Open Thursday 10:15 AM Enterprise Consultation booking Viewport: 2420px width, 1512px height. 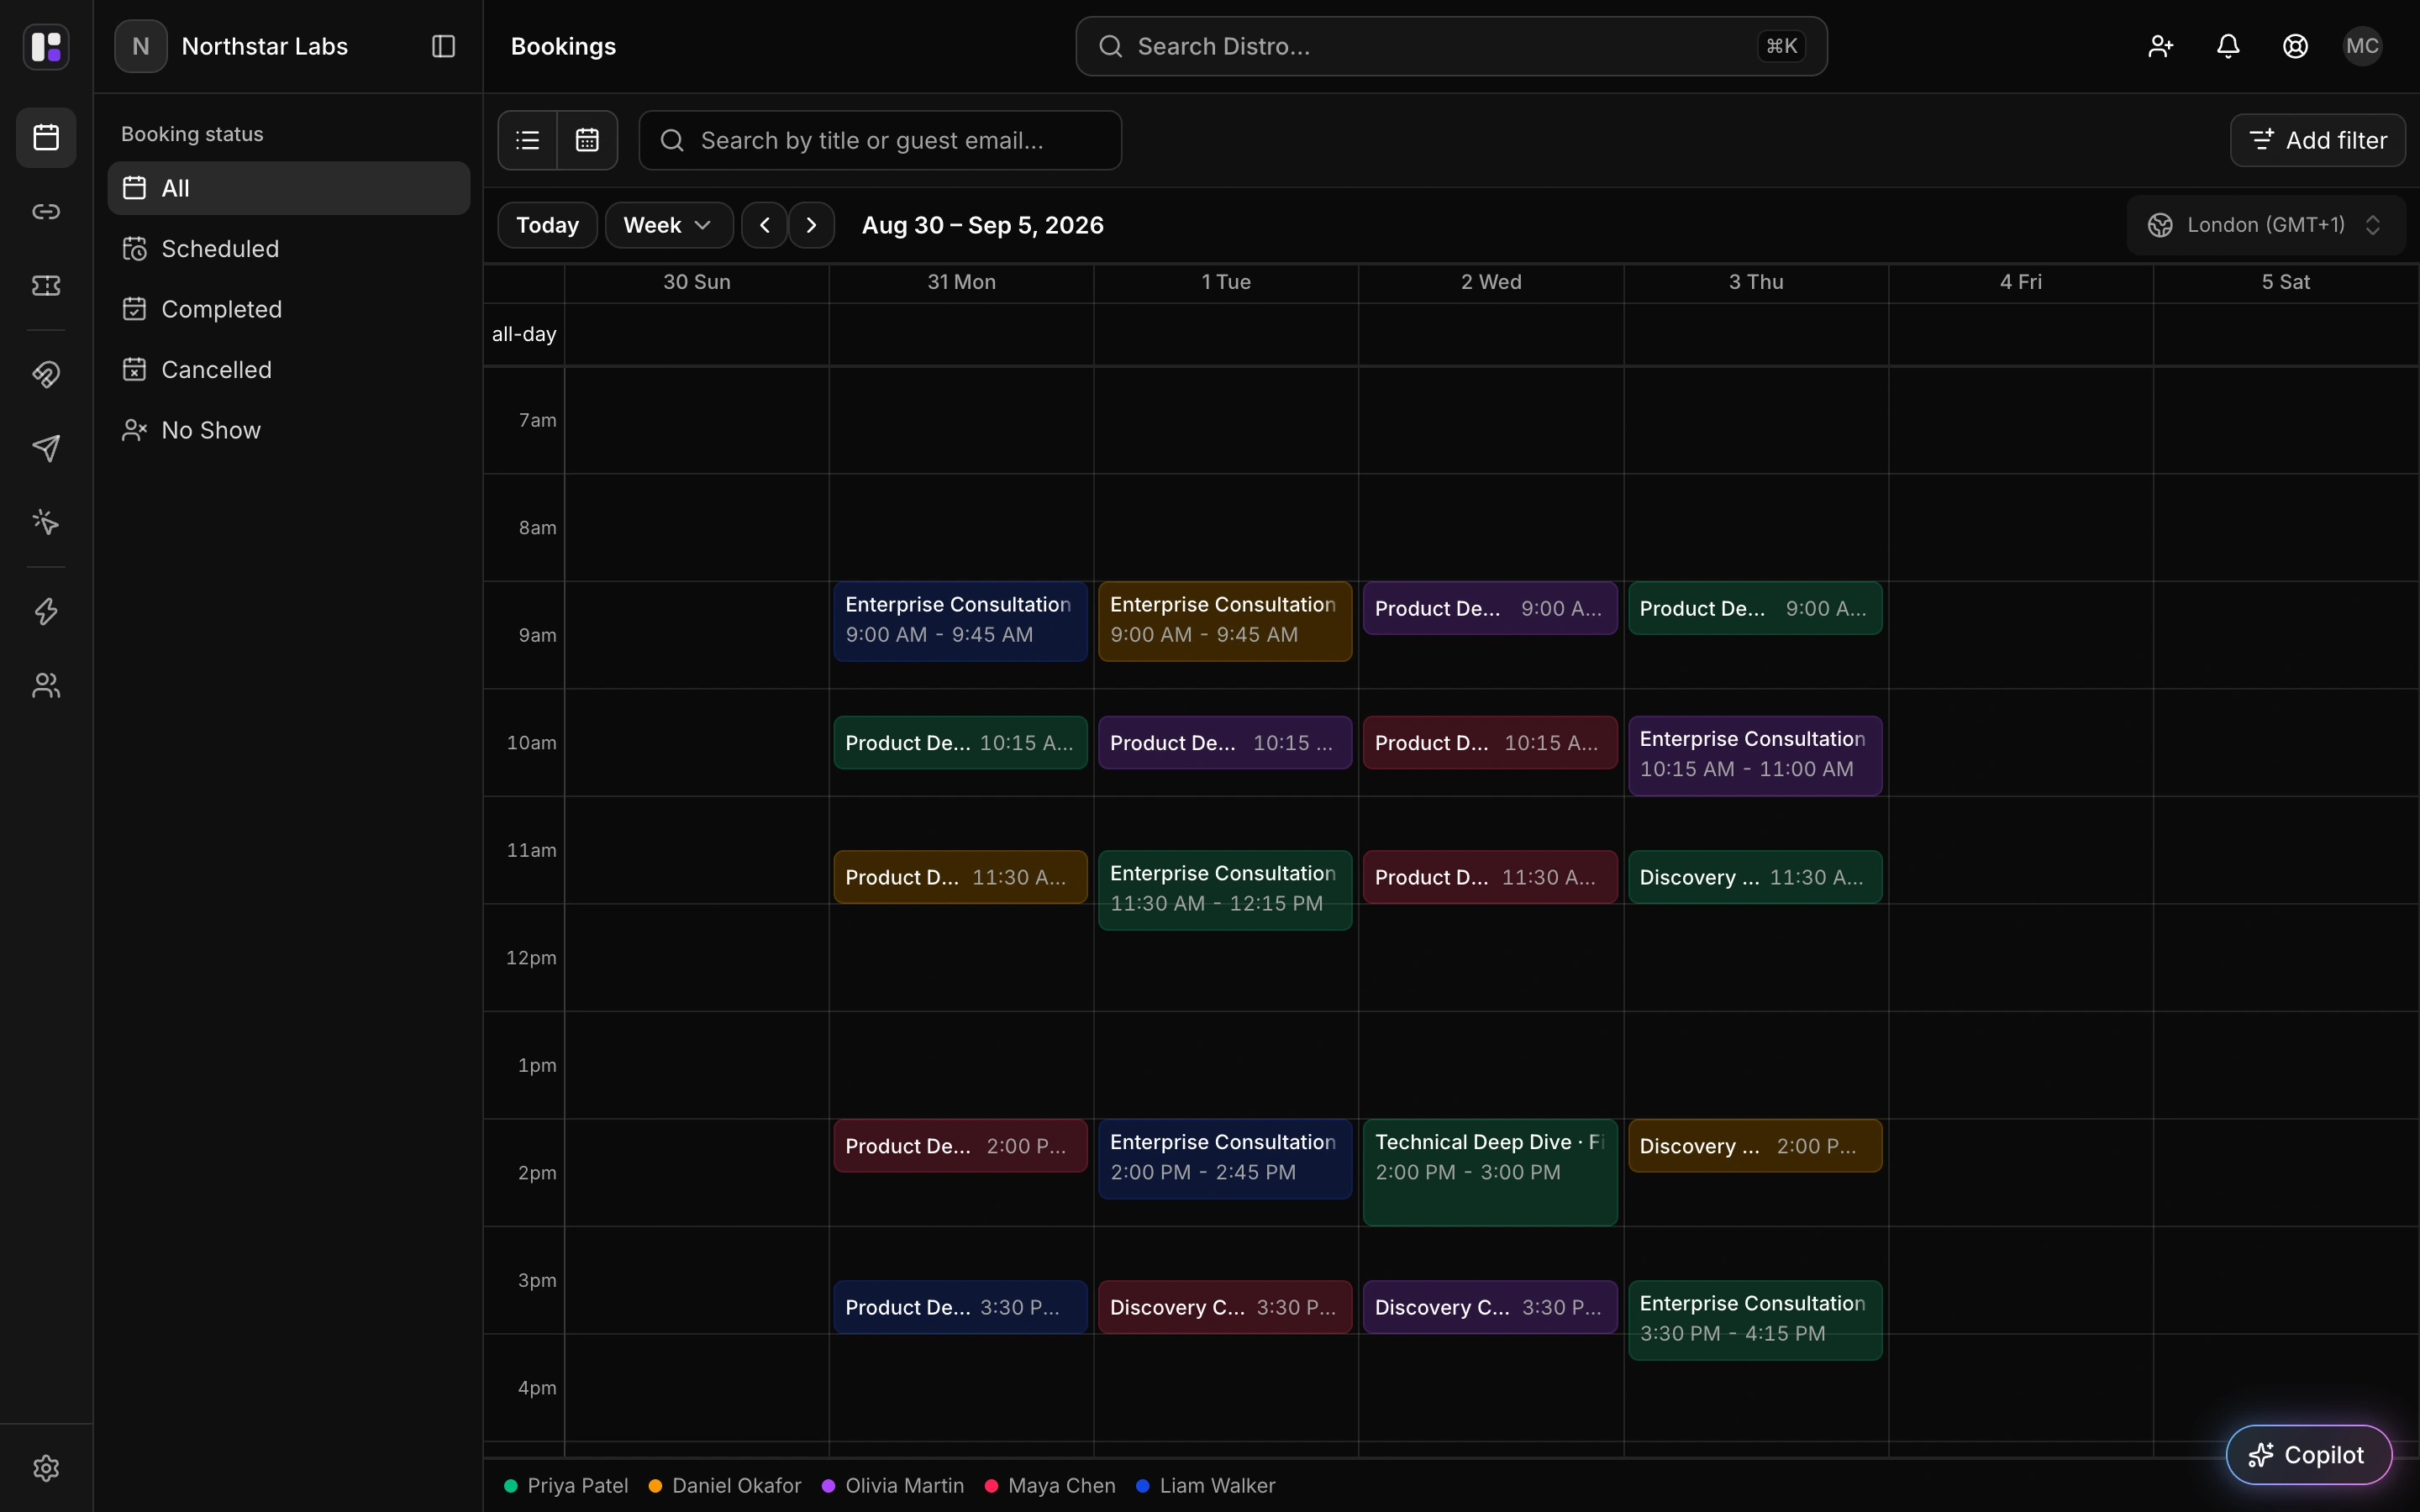click(1755, 755)
